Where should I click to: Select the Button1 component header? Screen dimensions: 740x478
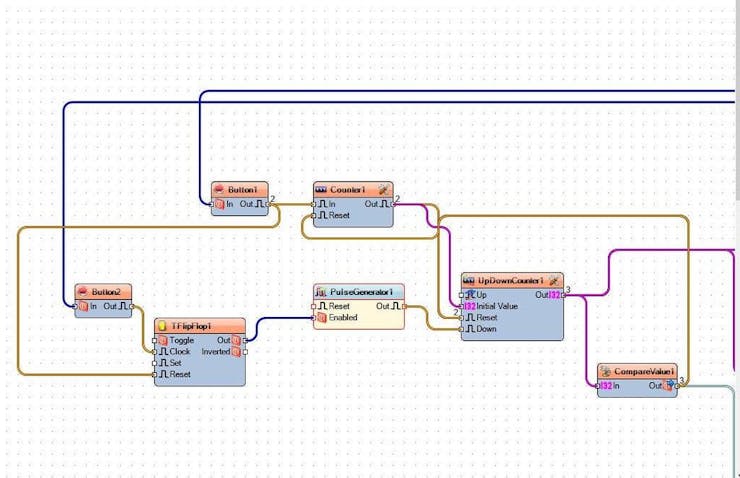(x=240, y=190)
